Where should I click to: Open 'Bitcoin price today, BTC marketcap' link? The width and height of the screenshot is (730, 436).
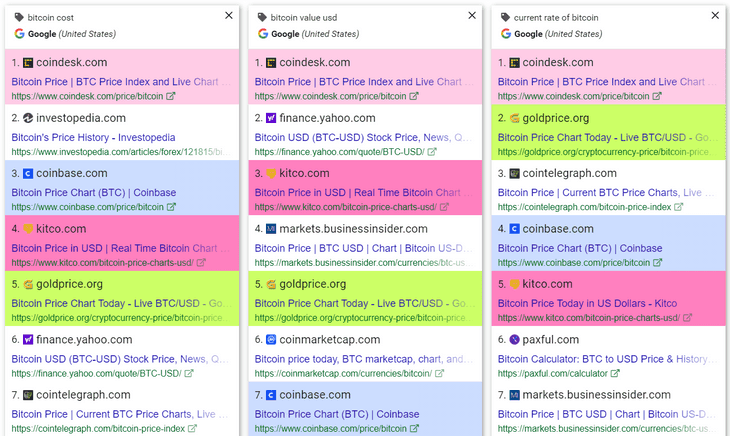click(363, 359)
